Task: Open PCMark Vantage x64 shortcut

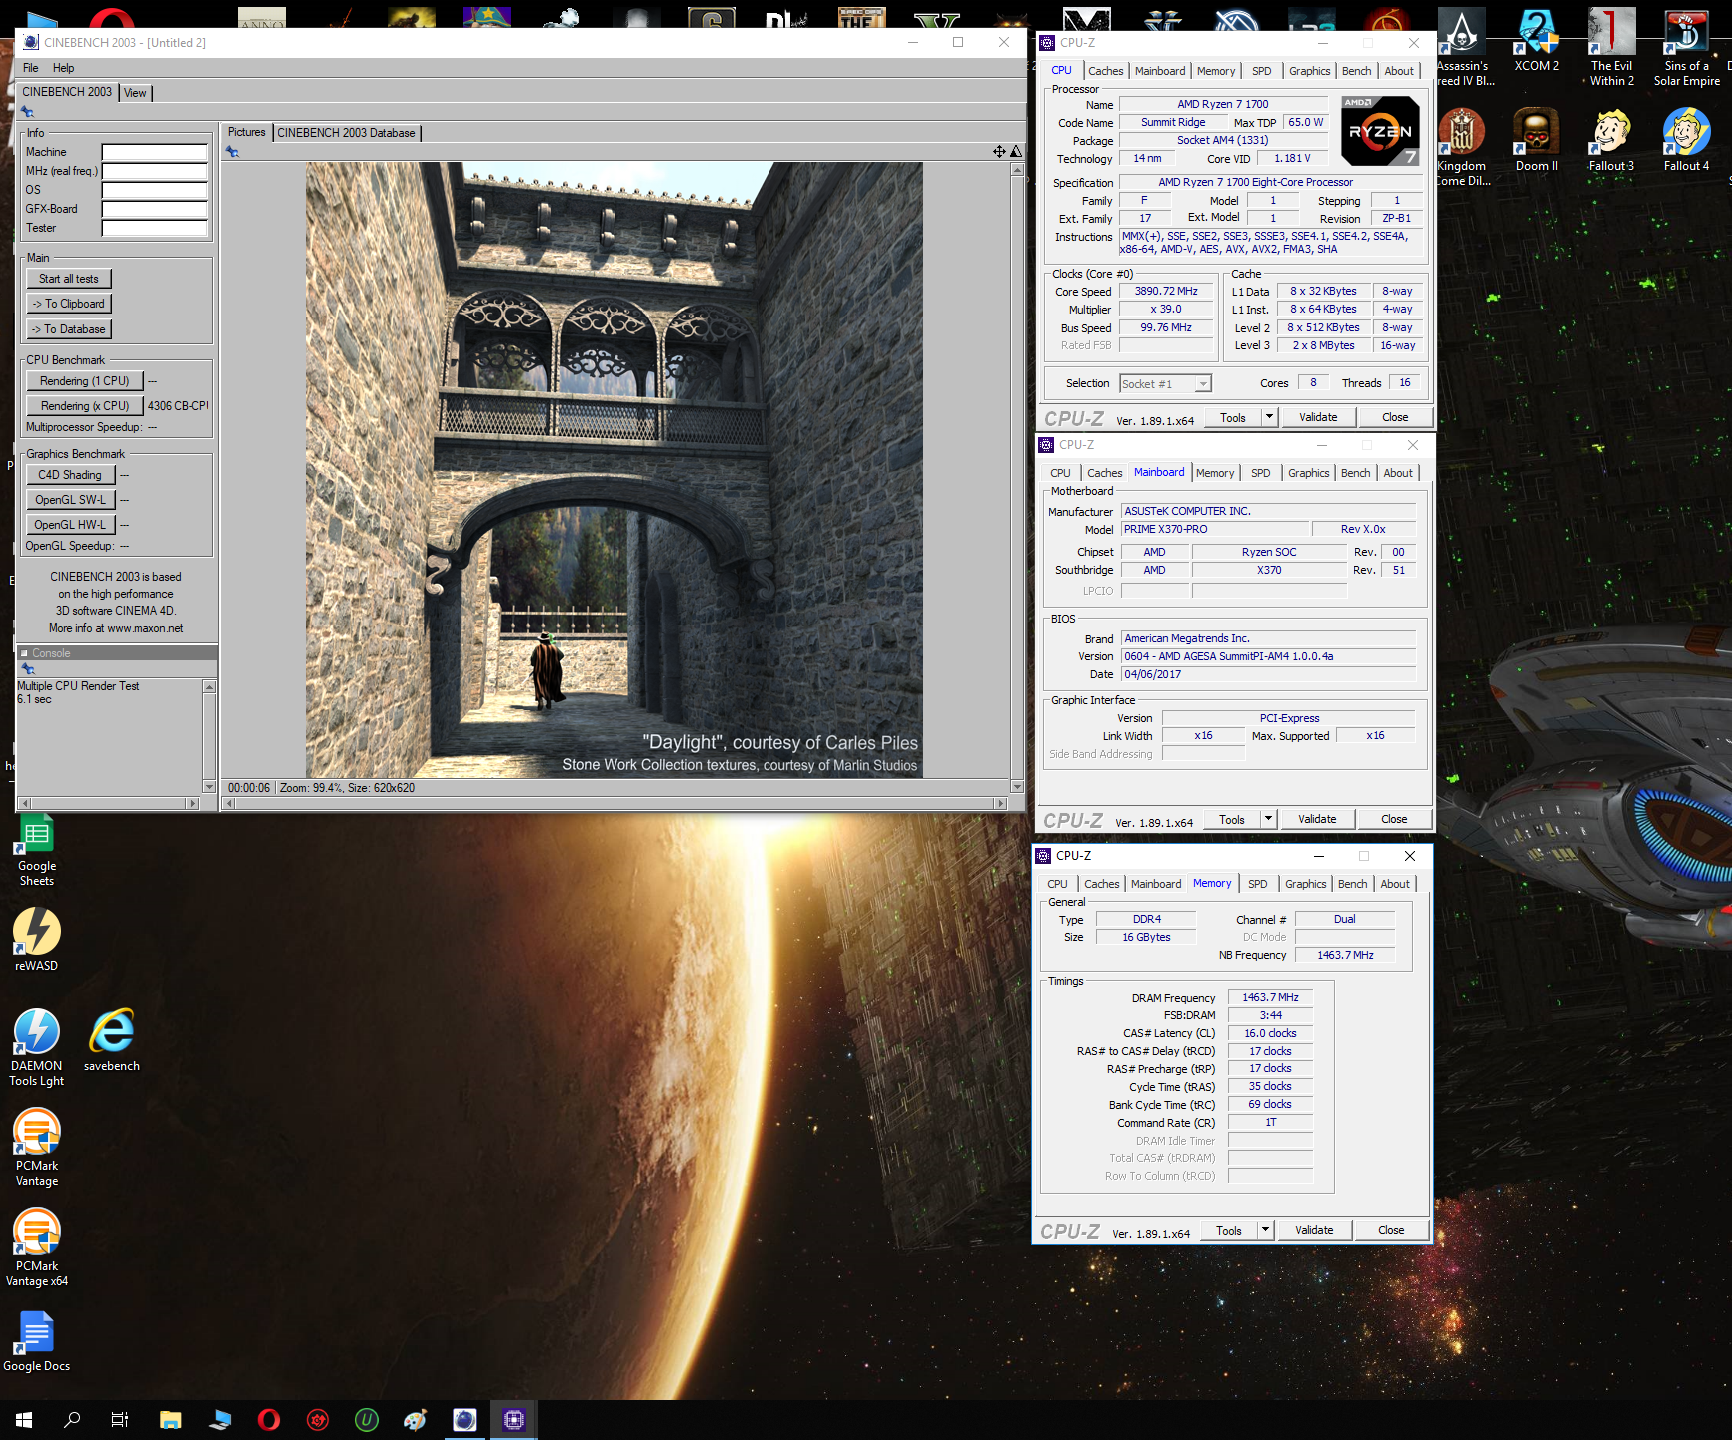Action: (x=37, y=1247)
